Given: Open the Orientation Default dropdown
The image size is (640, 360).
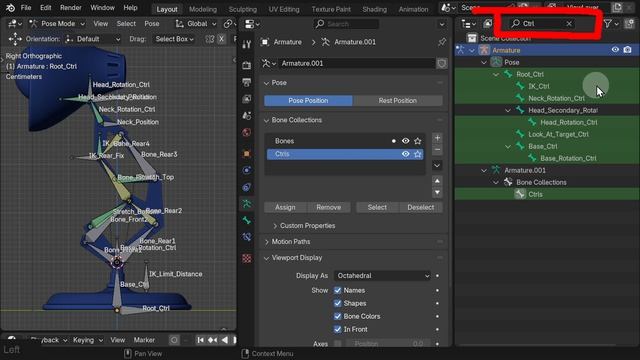Looking at the screenshot, I should (x=93, y=39).
